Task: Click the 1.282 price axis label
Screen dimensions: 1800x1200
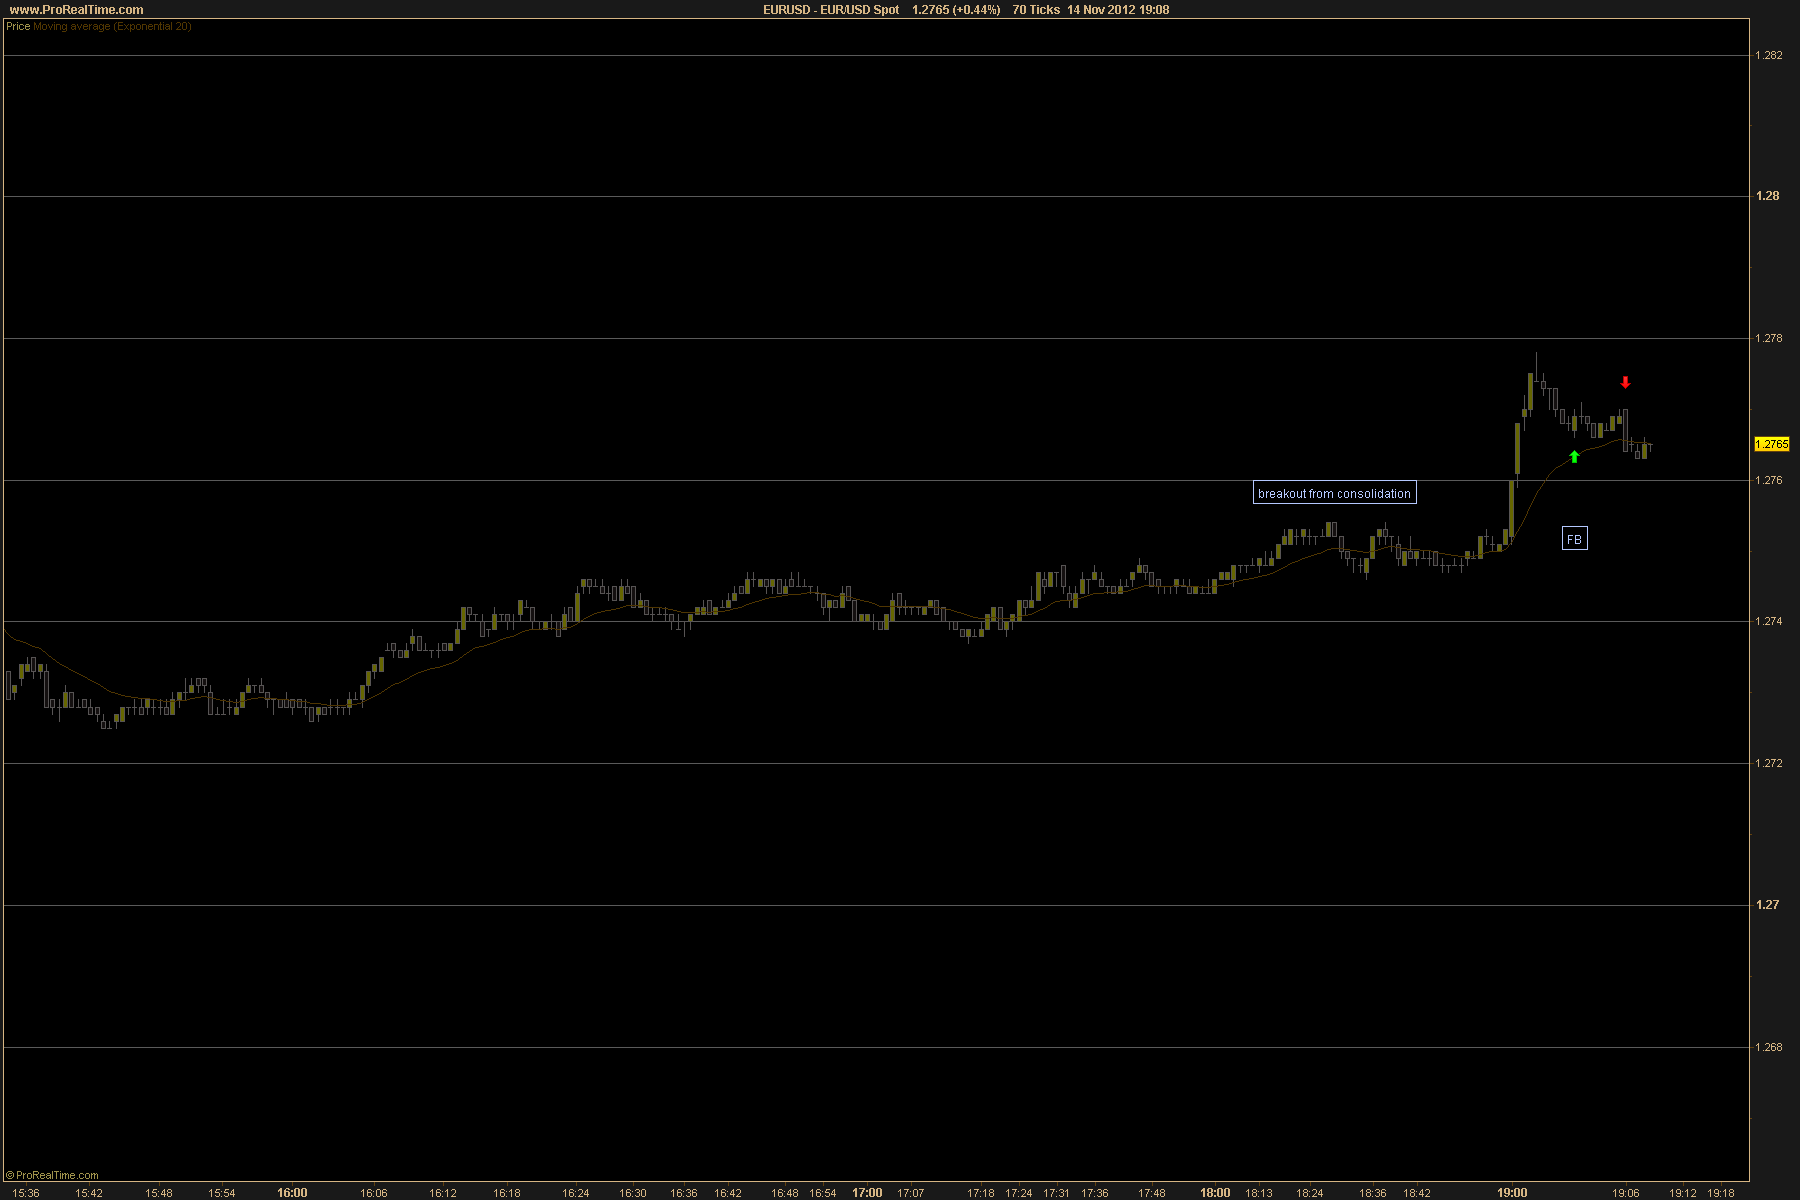Action: pos(1769,55)
